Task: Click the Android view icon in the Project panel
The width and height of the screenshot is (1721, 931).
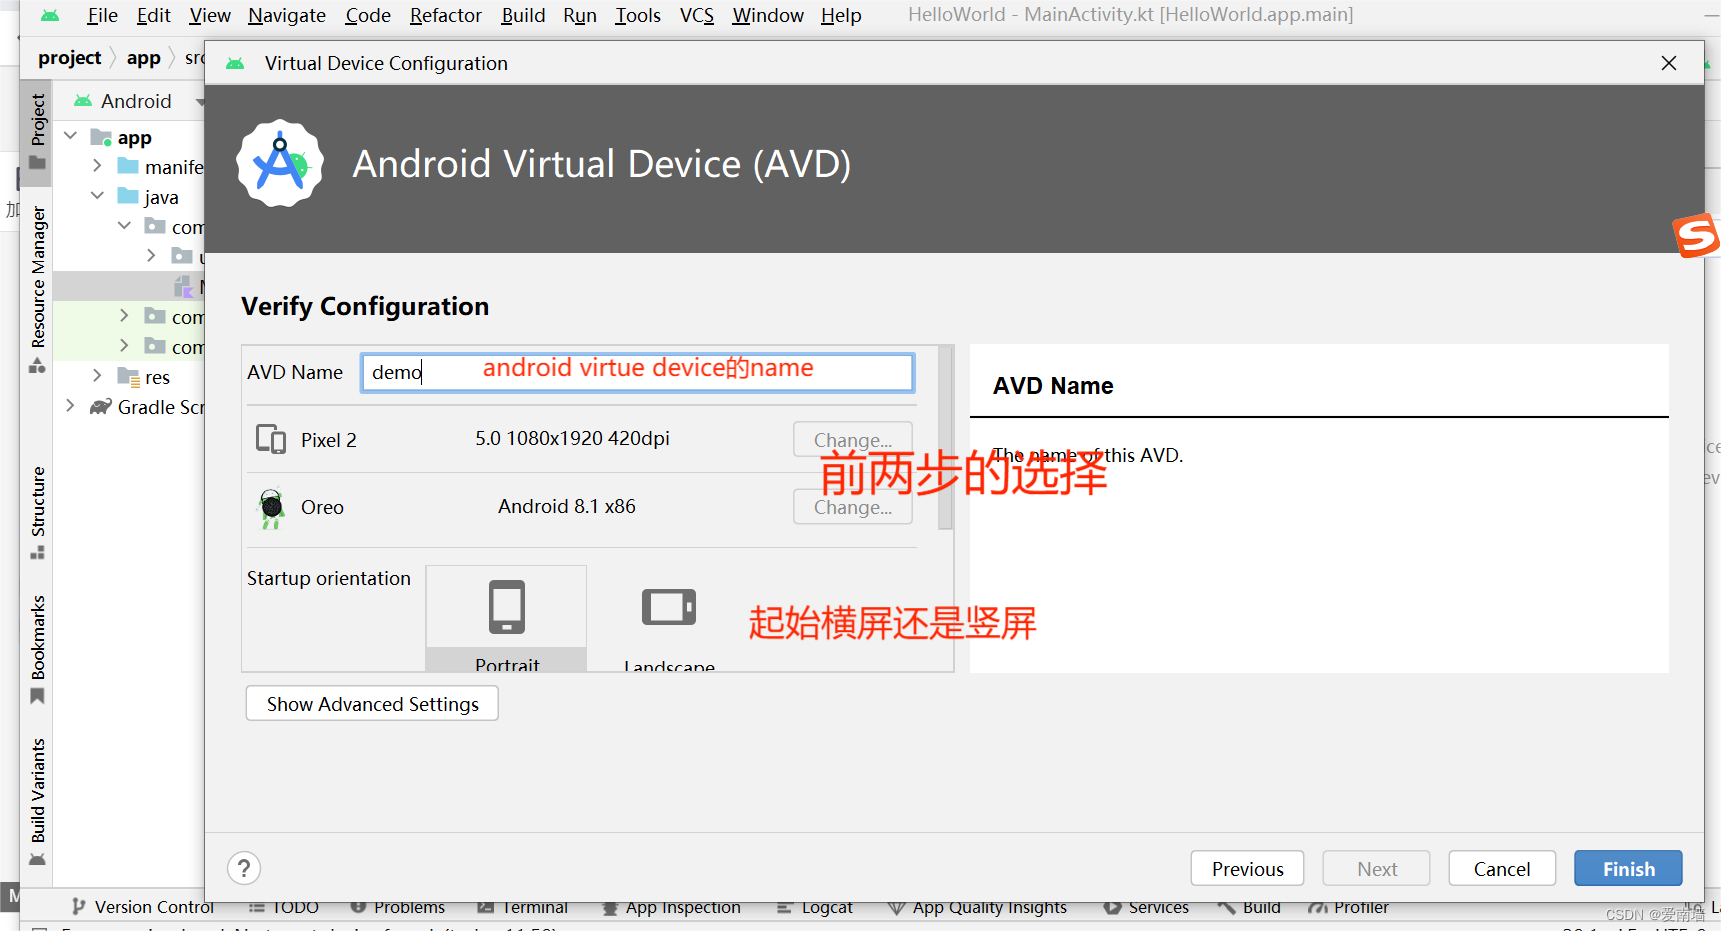Action: pos(83,101)
